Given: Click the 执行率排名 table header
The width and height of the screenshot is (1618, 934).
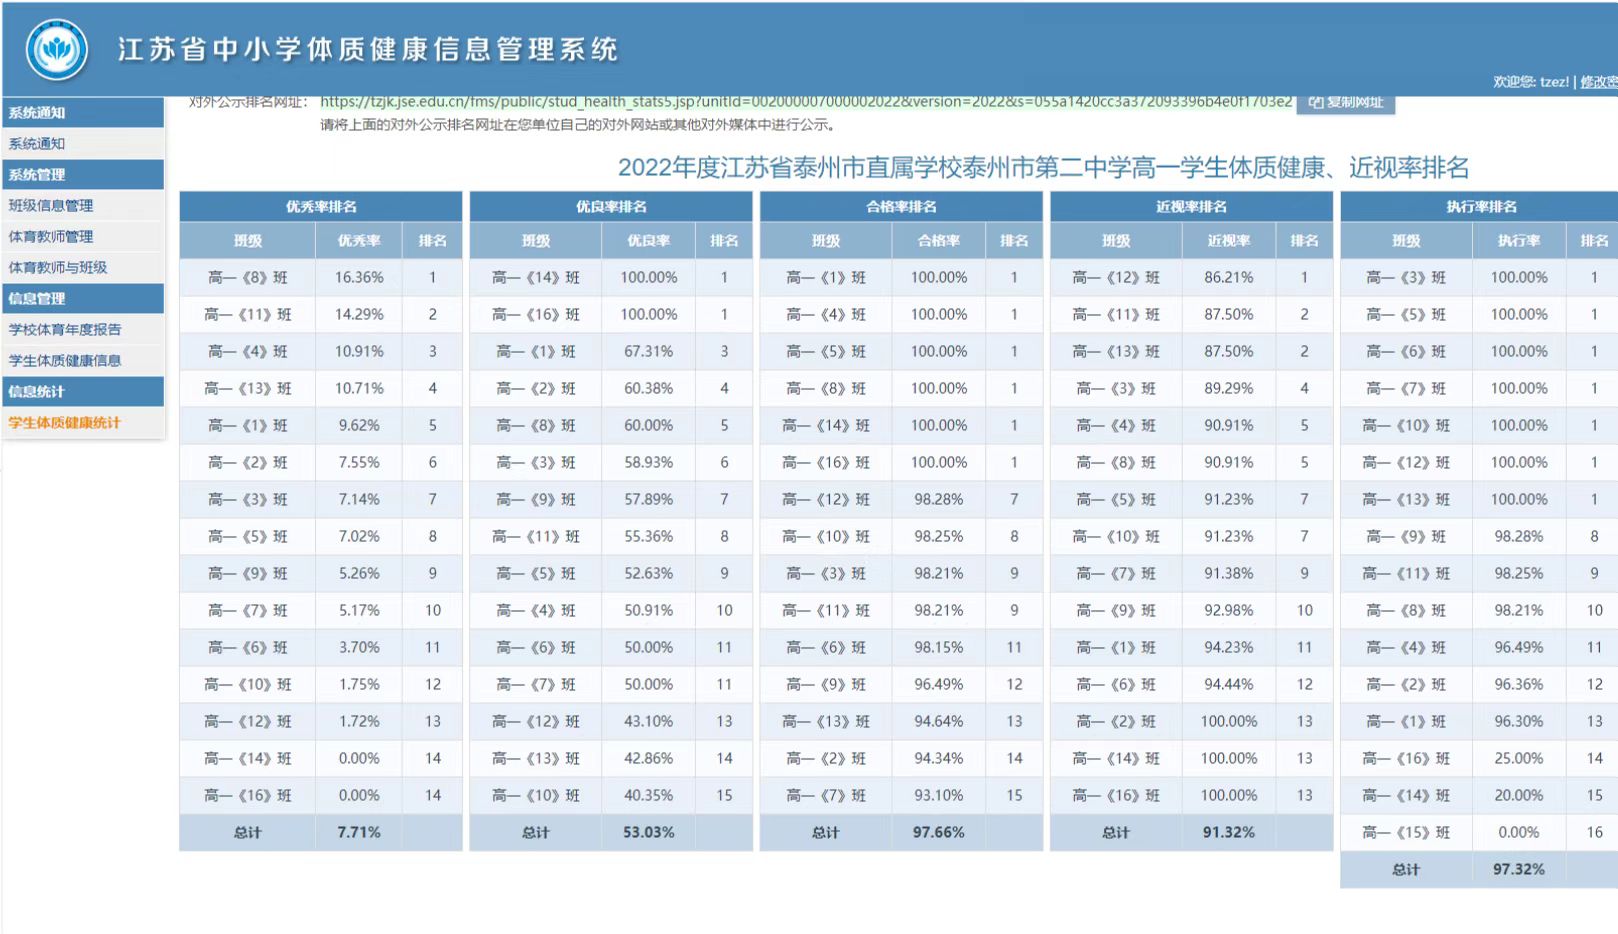Looking at the screenshot, I should click(x=1481, y=207).
